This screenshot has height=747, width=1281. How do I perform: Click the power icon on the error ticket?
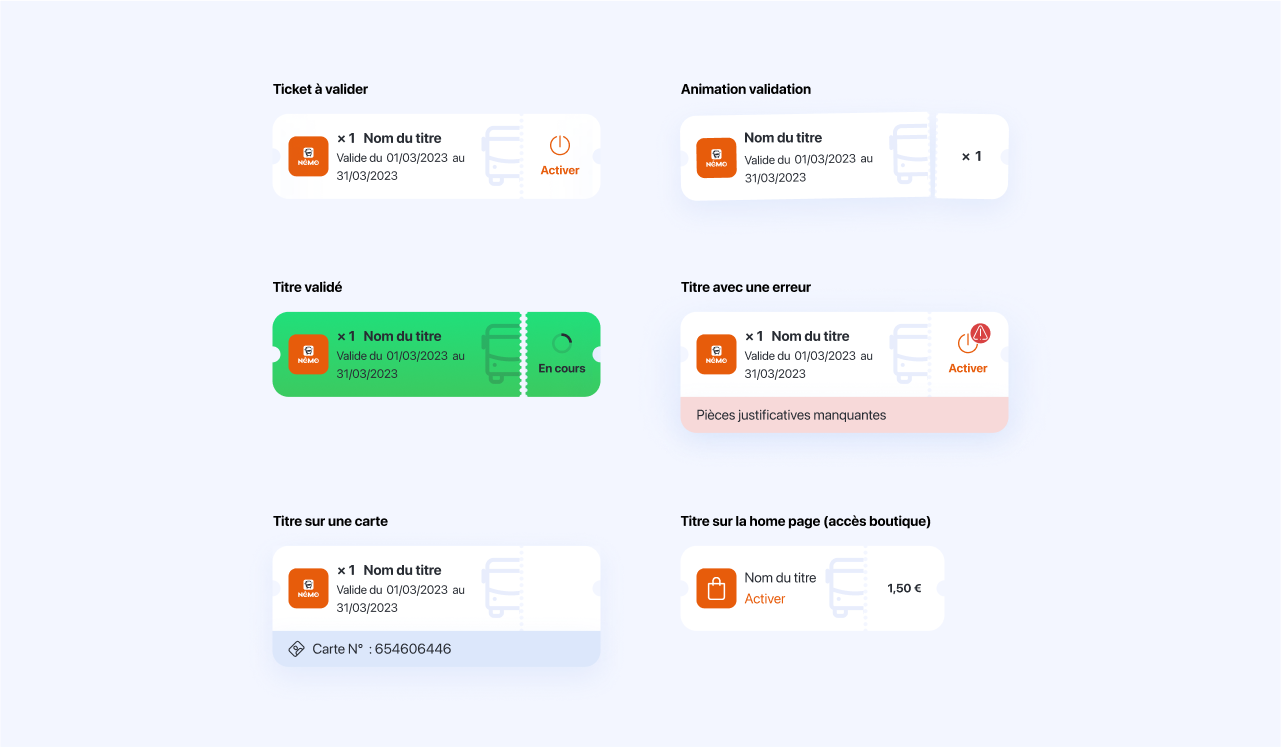pos(967,343)
